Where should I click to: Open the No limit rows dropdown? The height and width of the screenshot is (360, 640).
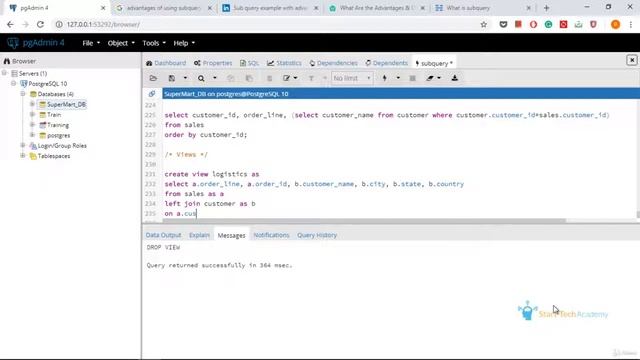pyautogui.click(x=352, y=78)
